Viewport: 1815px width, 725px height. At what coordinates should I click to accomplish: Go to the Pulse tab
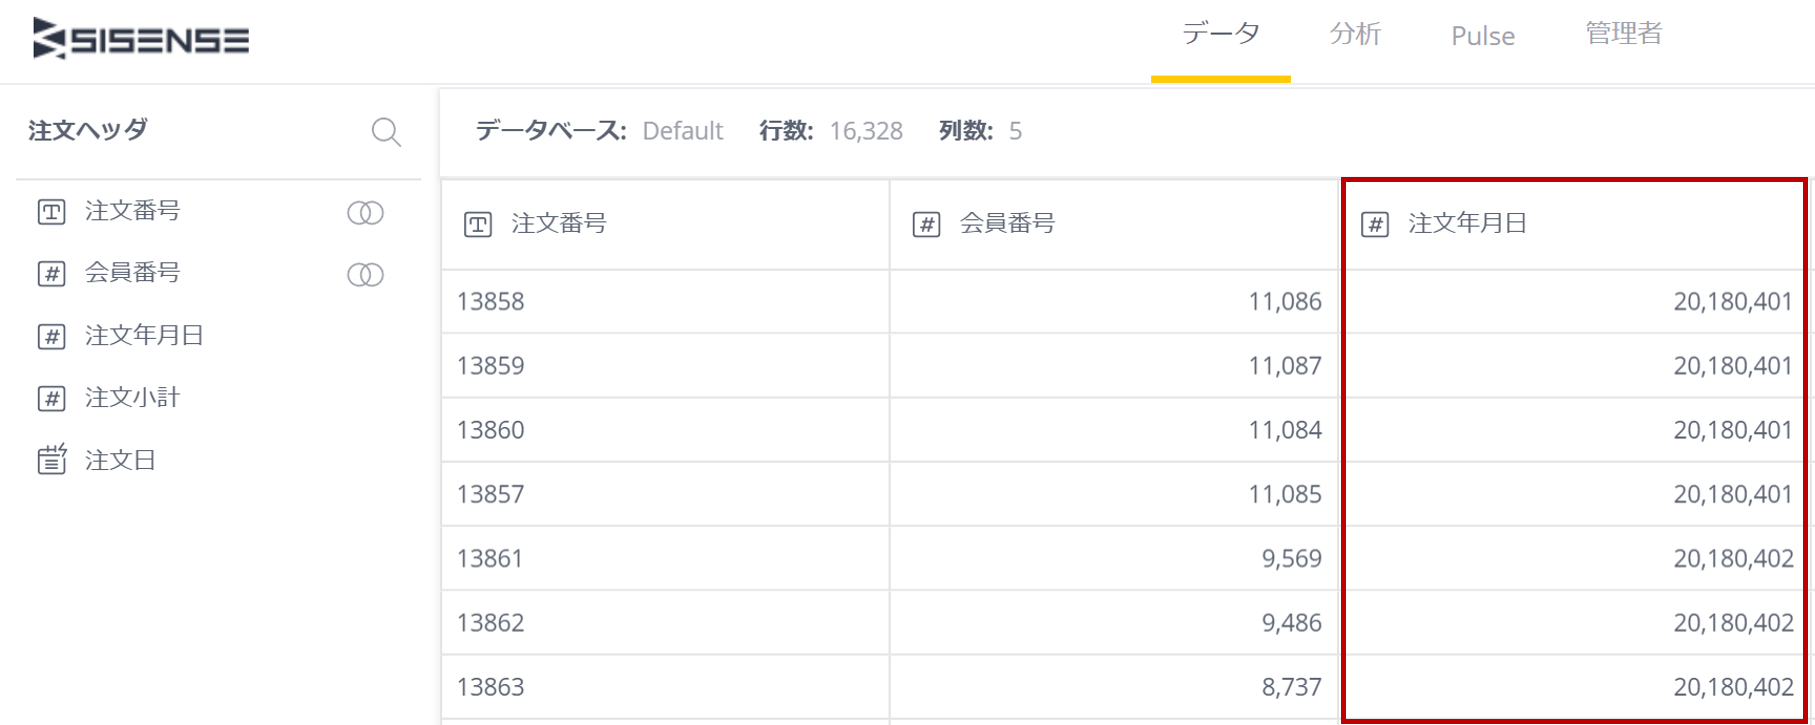tap(1483, 36)
